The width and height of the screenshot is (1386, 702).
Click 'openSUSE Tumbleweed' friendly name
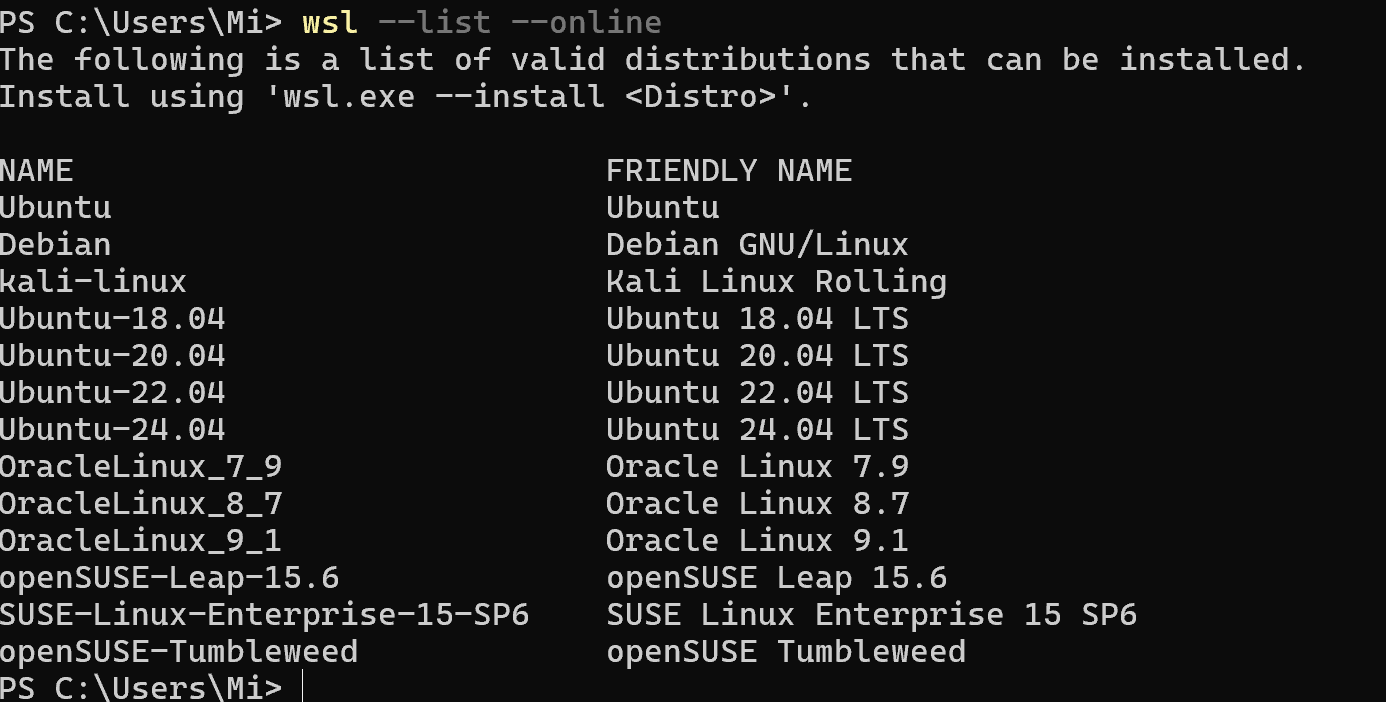coord(786,652)
